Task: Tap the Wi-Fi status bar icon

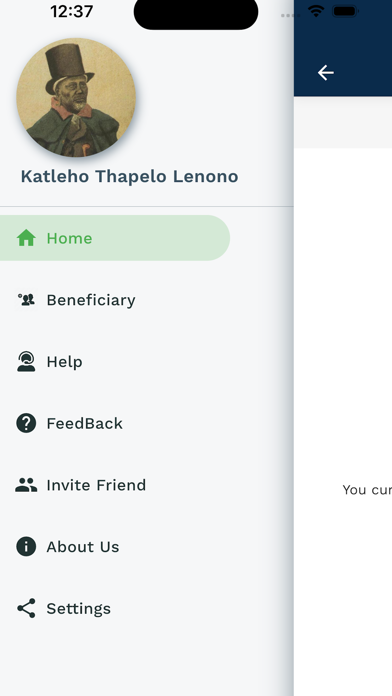Action: click(x=316, y=12)
